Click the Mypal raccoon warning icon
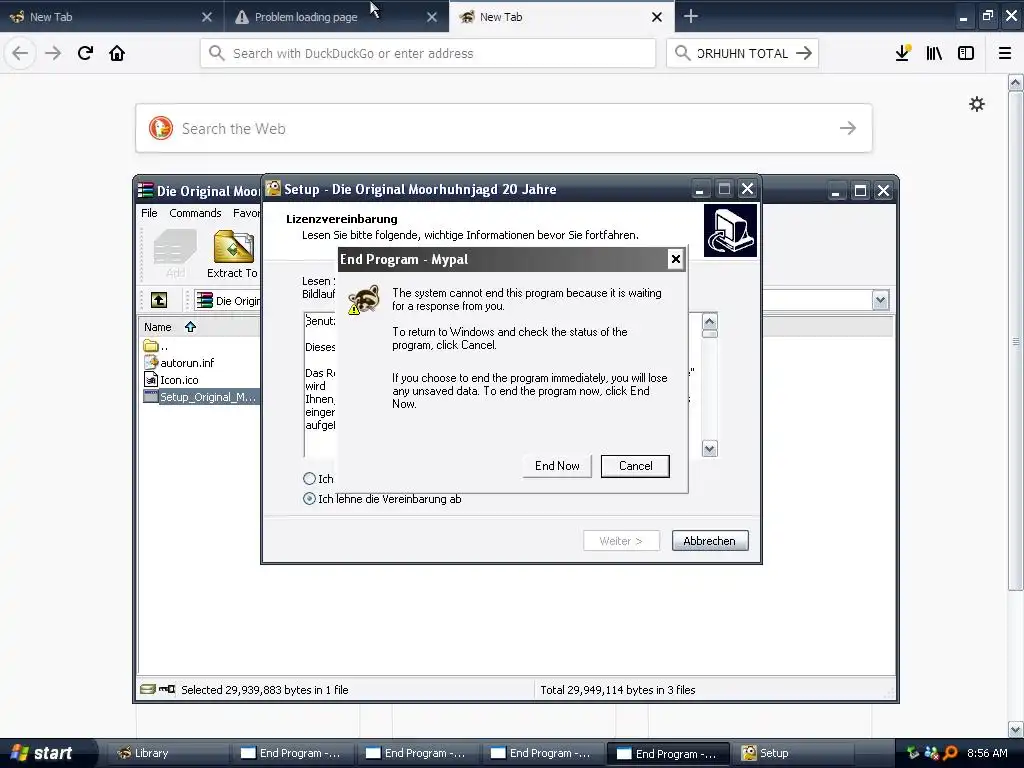 364,299
